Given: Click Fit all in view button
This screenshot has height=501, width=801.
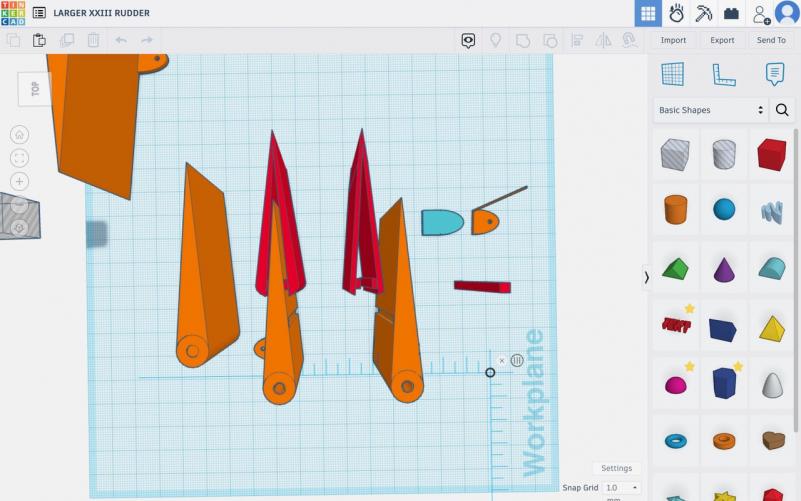Looking at the screenshot, I should [20, 158].
